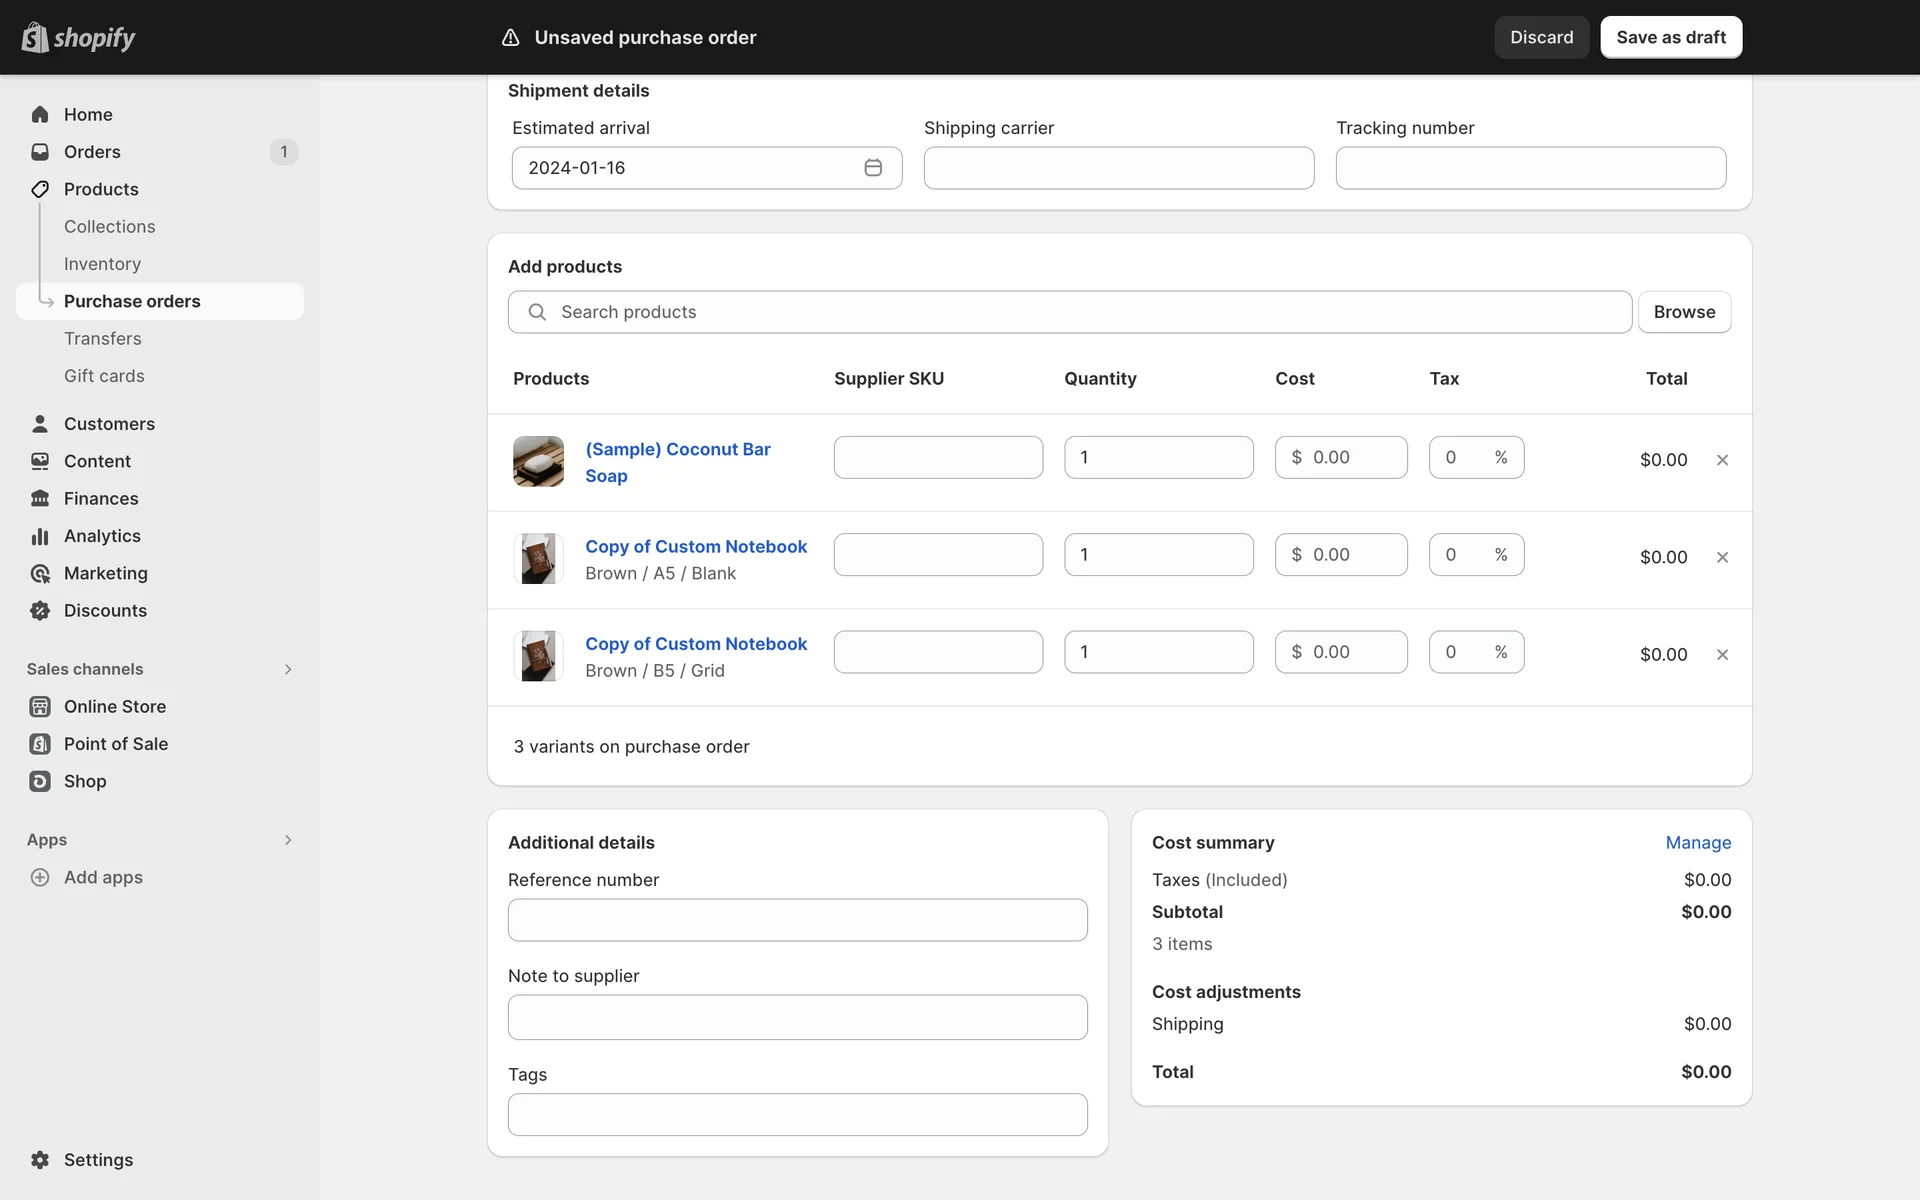Expand Sales channels chevron
Image resolution: width=1920 pixels, height=1200 pixels.
tap(288, 669)
